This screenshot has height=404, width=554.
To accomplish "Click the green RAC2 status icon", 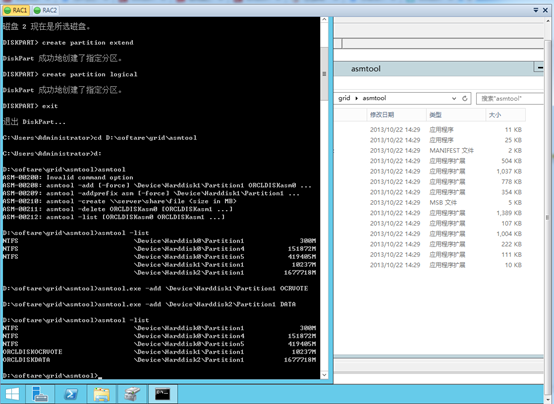I will (37, 10).
